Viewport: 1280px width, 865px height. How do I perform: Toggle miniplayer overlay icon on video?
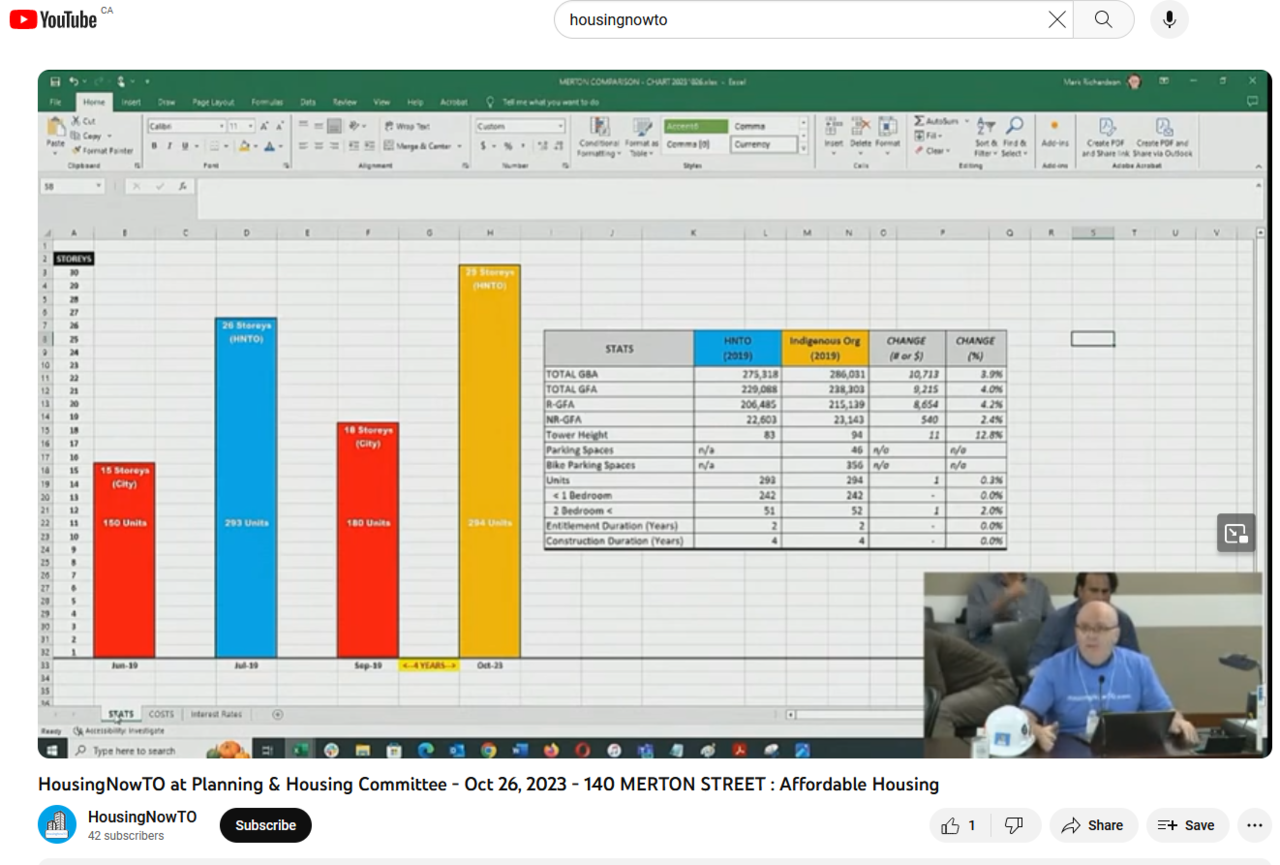[x=1236, y=533]
